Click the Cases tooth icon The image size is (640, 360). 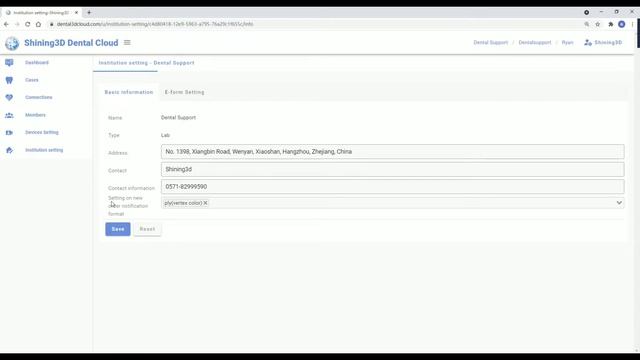click(9, 80)
